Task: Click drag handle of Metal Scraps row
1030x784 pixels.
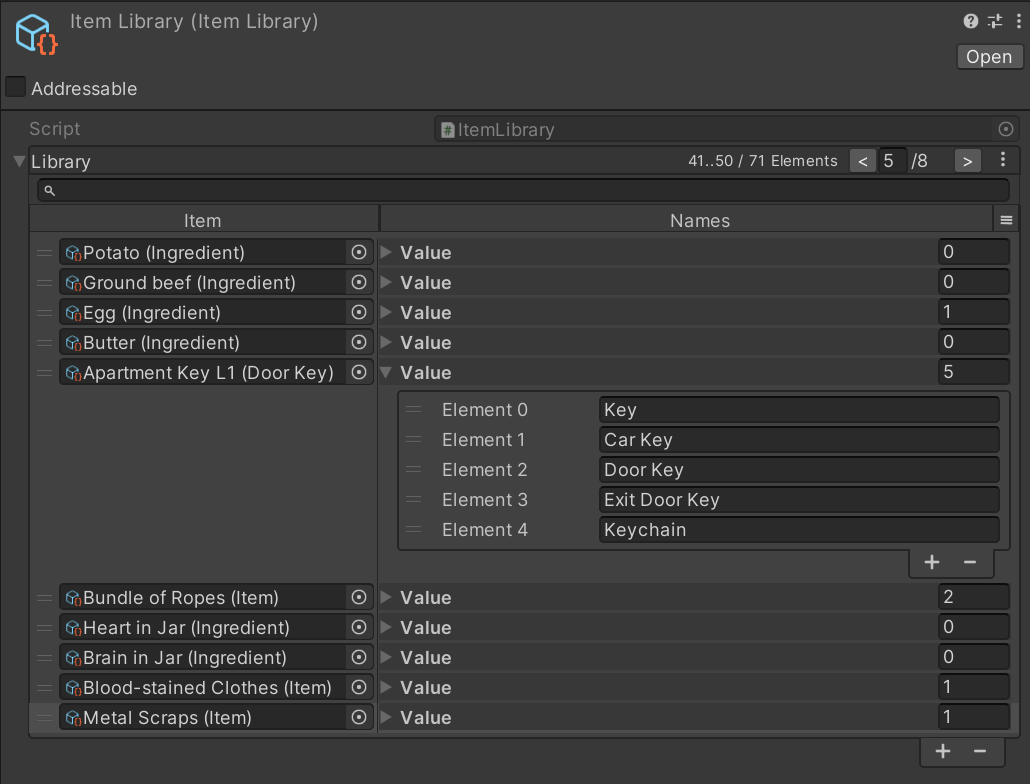Action: 44,718
